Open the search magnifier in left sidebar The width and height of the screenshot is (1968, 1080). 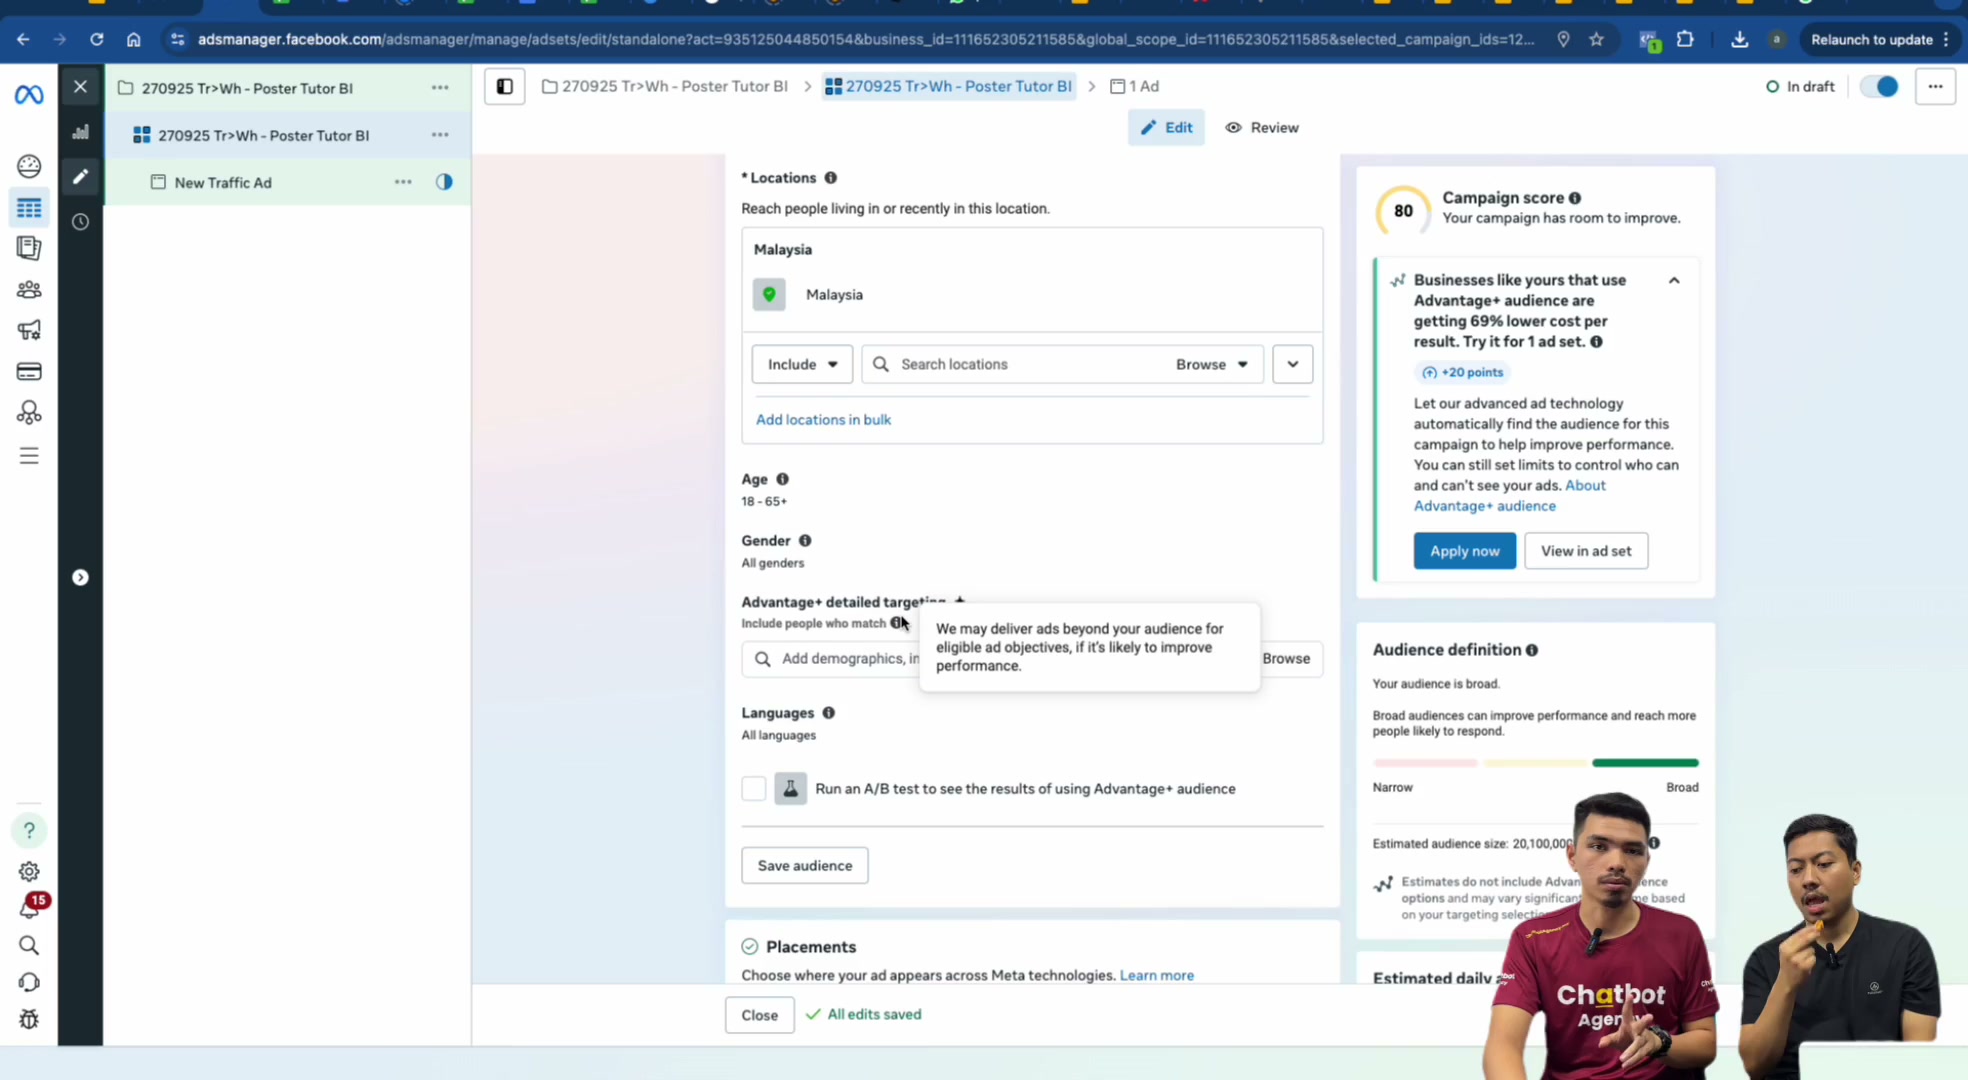[29, 946]
